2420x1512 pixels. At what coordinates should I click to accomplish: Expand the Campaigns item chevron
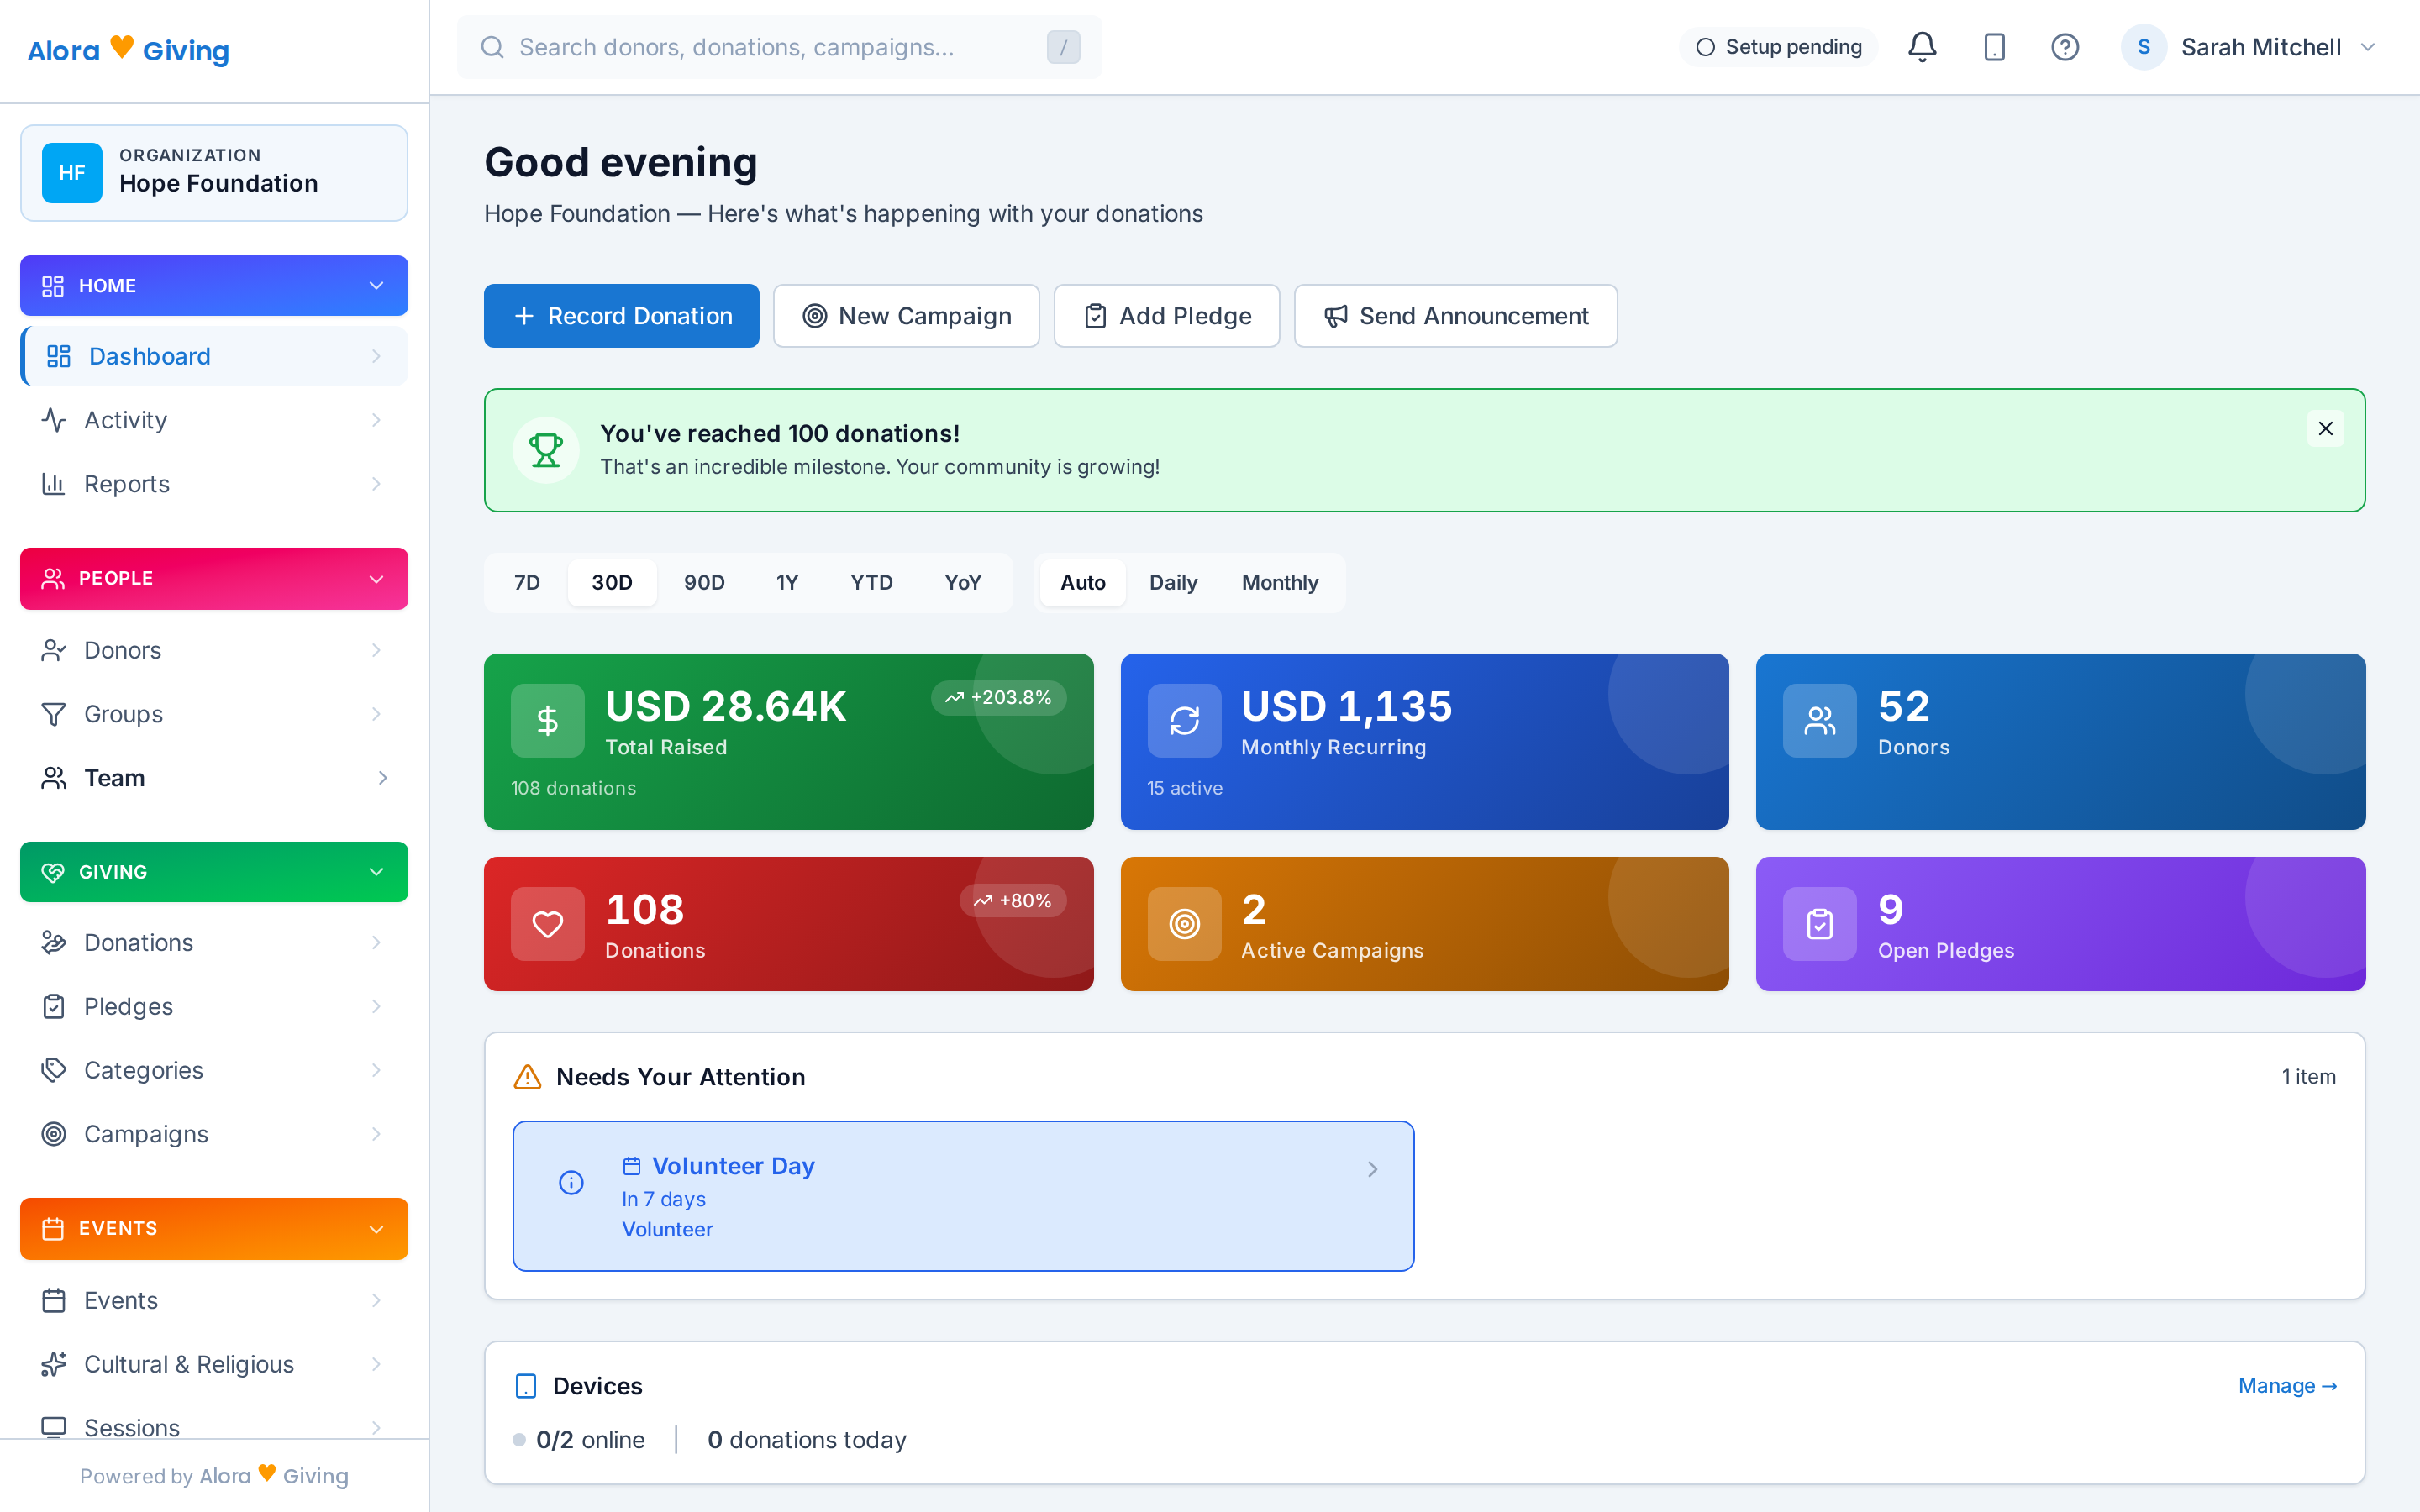coord(376,1134)
